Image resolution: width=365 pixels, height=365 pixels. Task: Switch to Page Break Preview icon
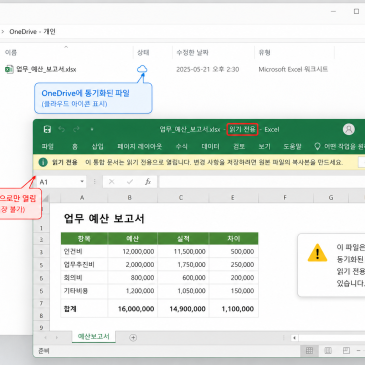(x=346, y=350)
